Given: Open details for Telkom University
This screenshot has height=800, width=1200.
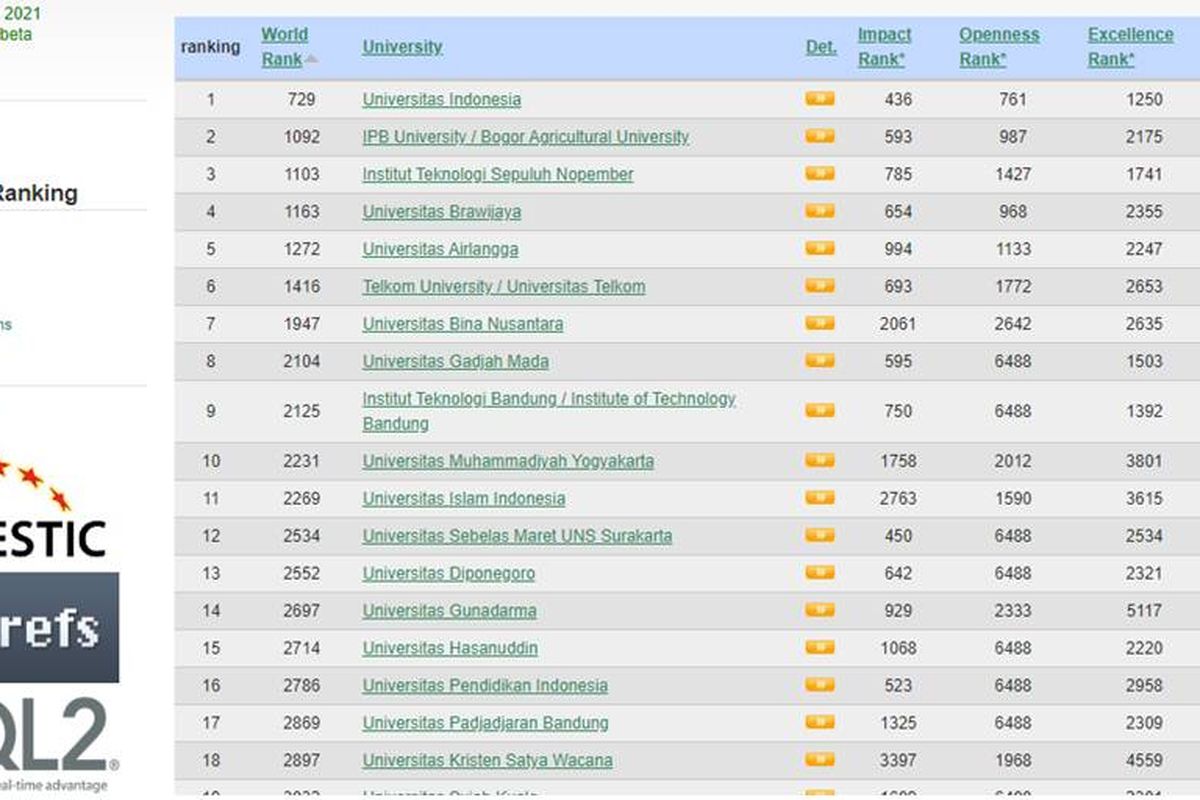Looking at the screenshot, I should 819,286.
